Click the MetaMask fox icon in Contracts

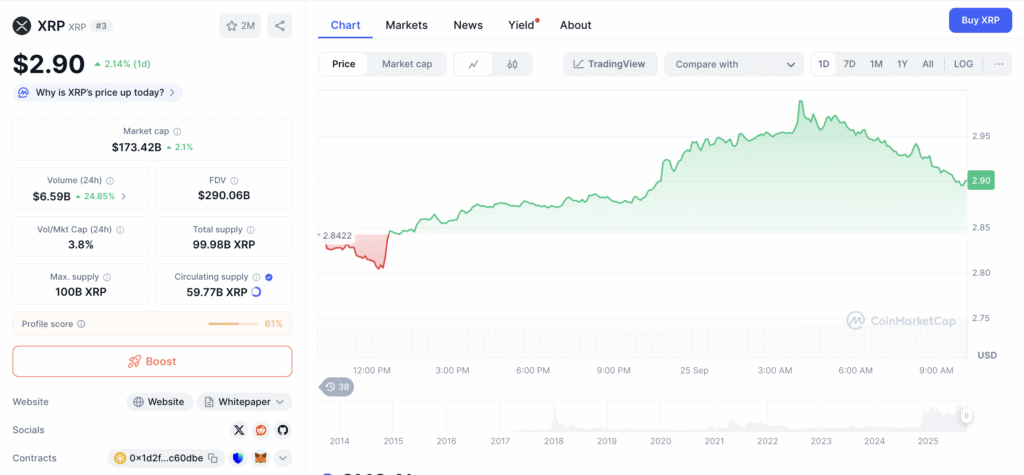tap(260, 458)
